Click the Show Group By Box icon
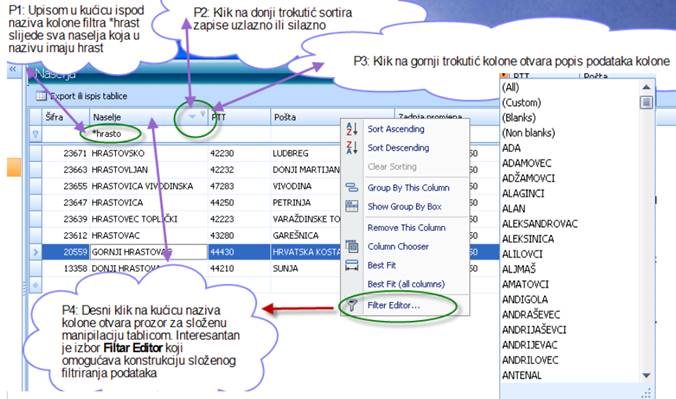This screenshot has width=676, height=399. 352,206
